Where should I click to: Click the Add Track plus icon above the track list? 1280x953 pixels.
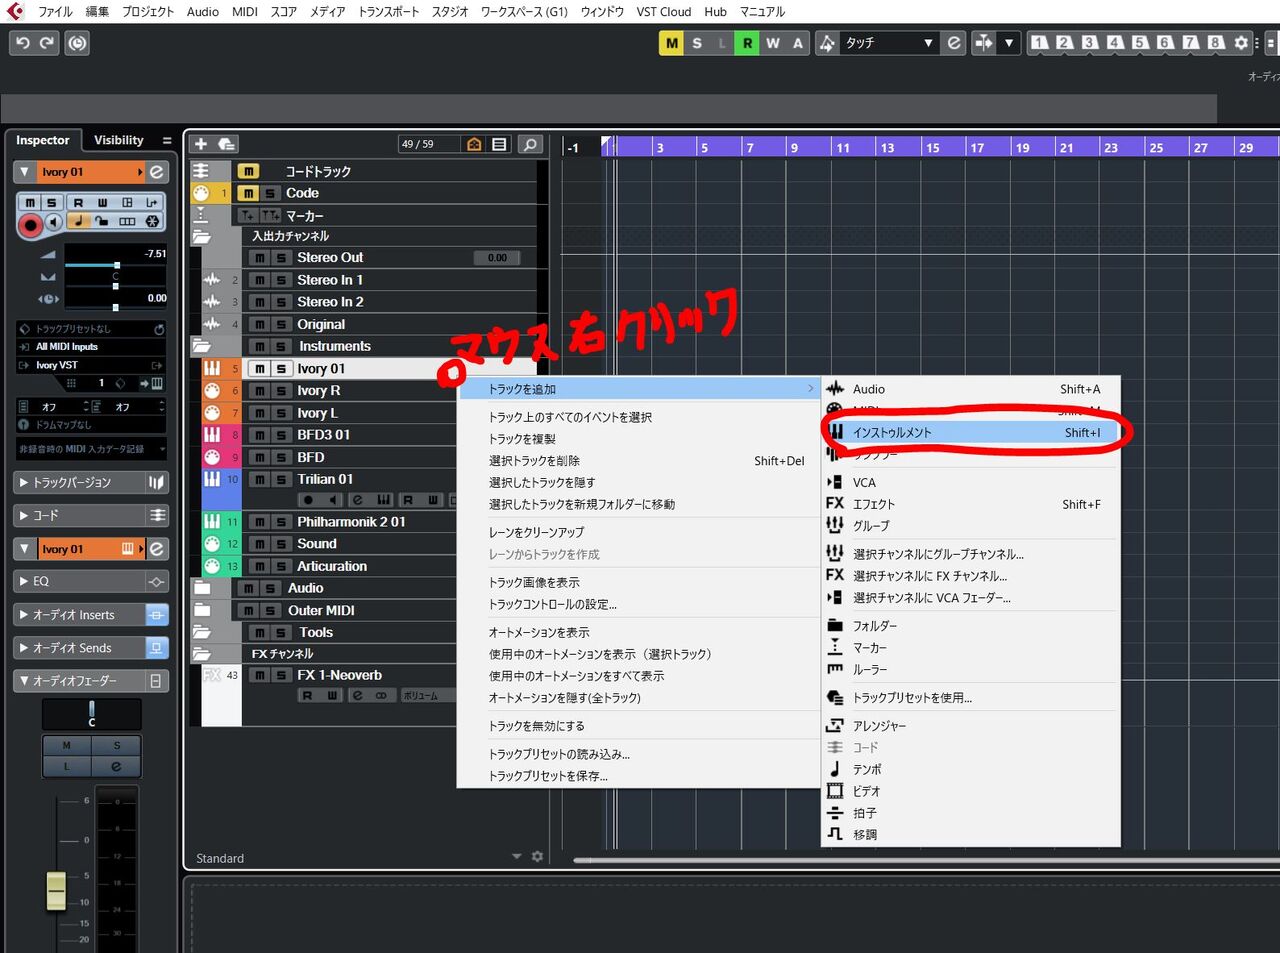(200, 143)
